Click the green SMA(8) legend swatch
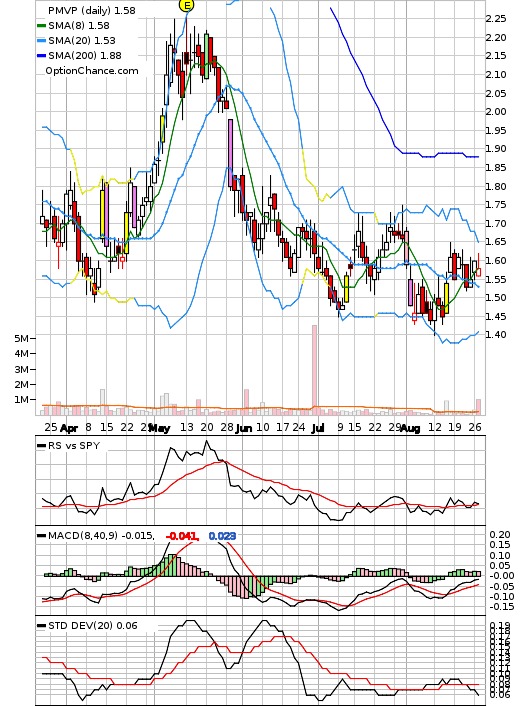 tap(41, 26)
